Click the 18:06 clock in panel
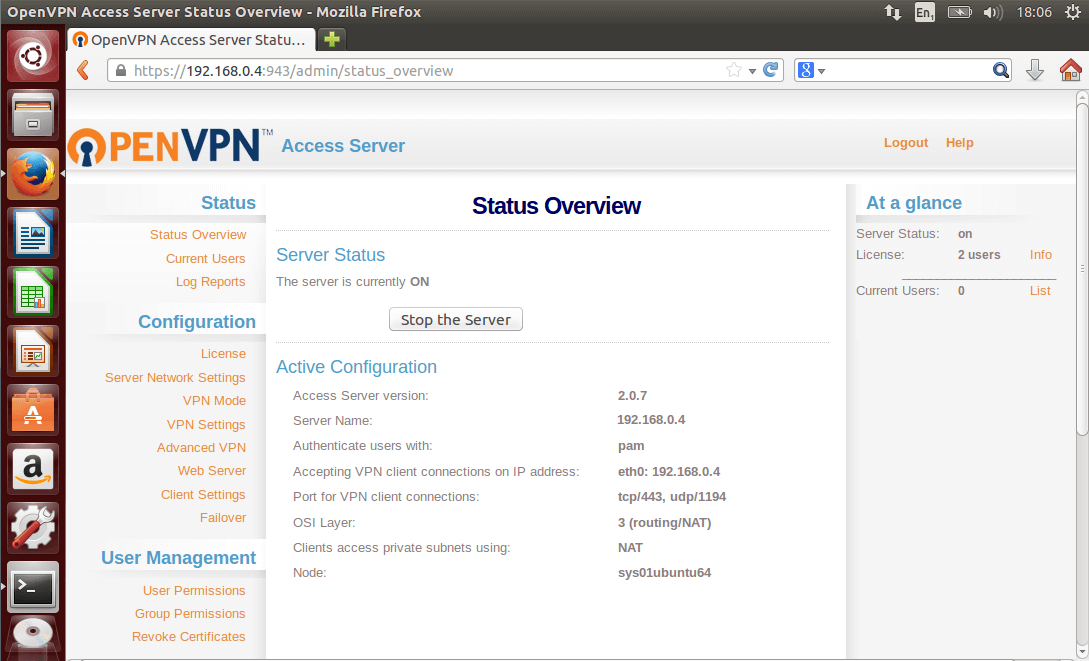 pyautogui.click(x=1034, y=12)
